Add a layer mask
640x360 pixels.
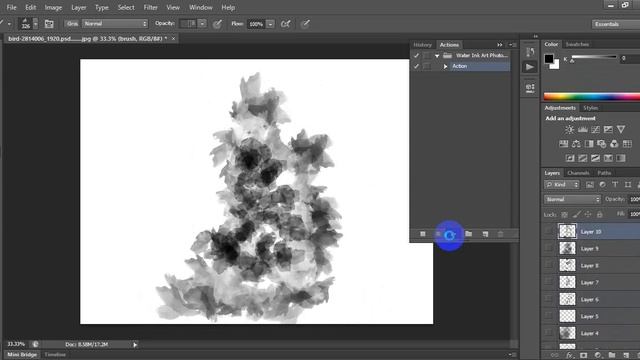(584, 355)
